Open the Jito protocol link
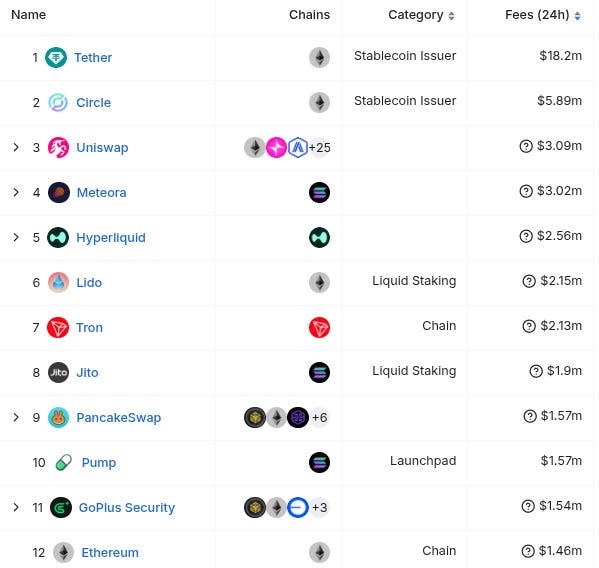The width and height of the screenshot is (599, 568). 87,373
